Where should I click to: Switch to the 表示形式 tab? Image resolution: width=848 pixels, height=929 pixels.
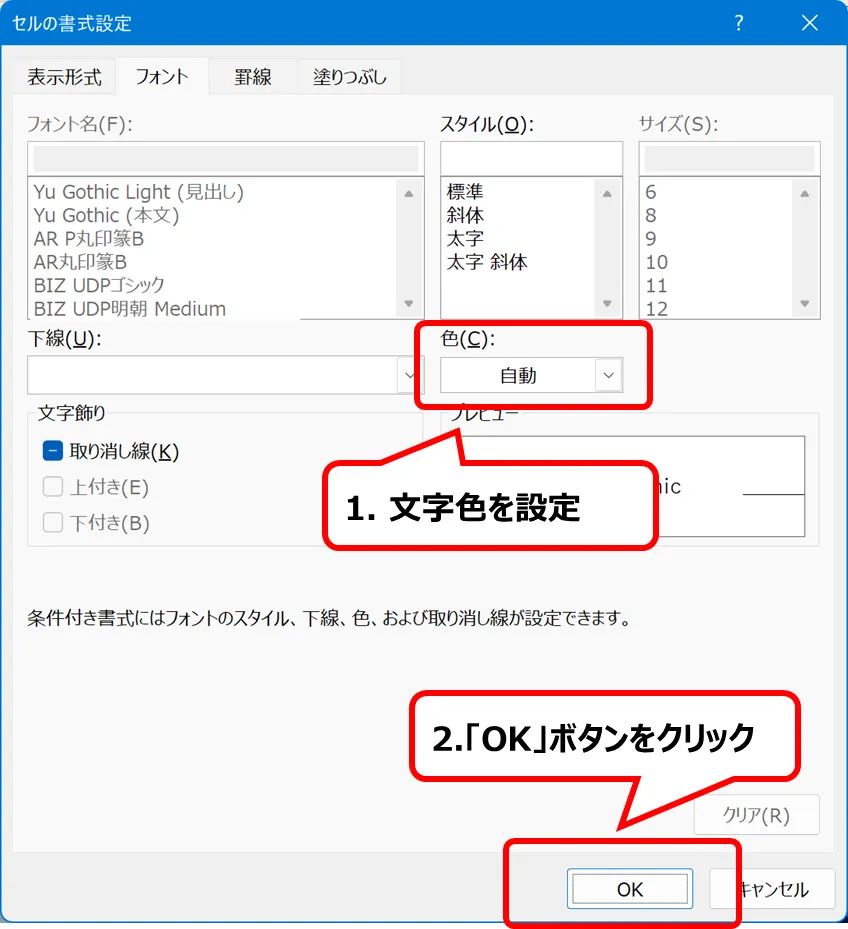pos(64,77)
